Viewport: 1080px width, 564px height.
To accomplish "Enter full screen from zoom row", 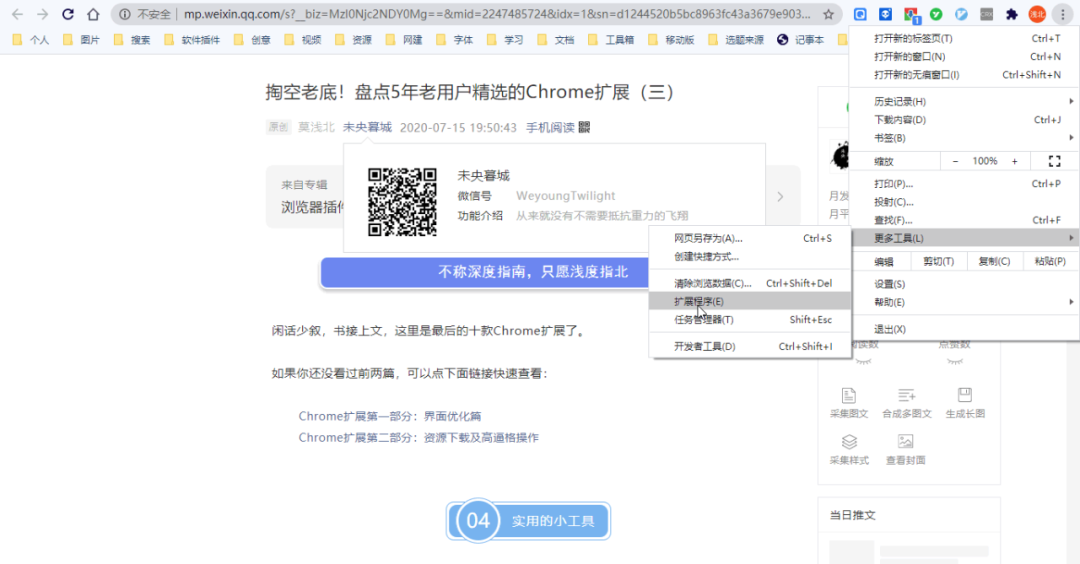I will [x=1054, y=161].
